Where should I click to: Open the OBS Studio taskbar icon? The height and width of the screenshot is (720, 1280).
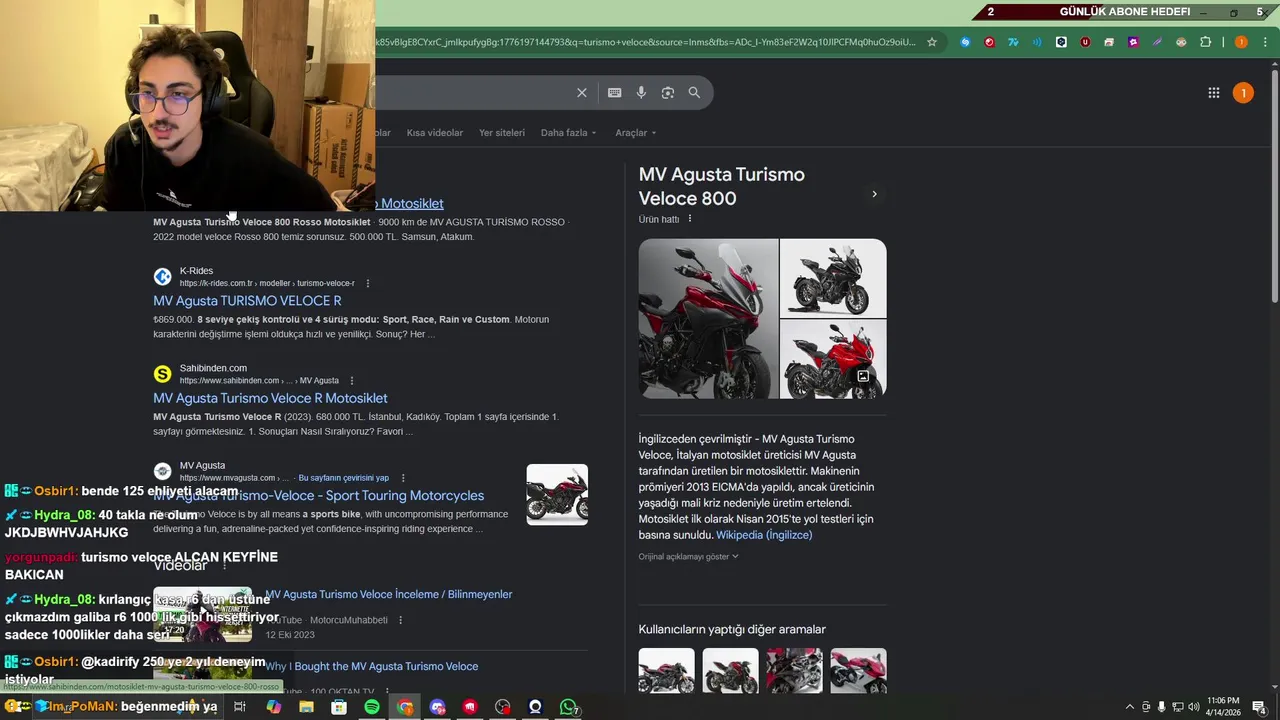coord(502,707)
